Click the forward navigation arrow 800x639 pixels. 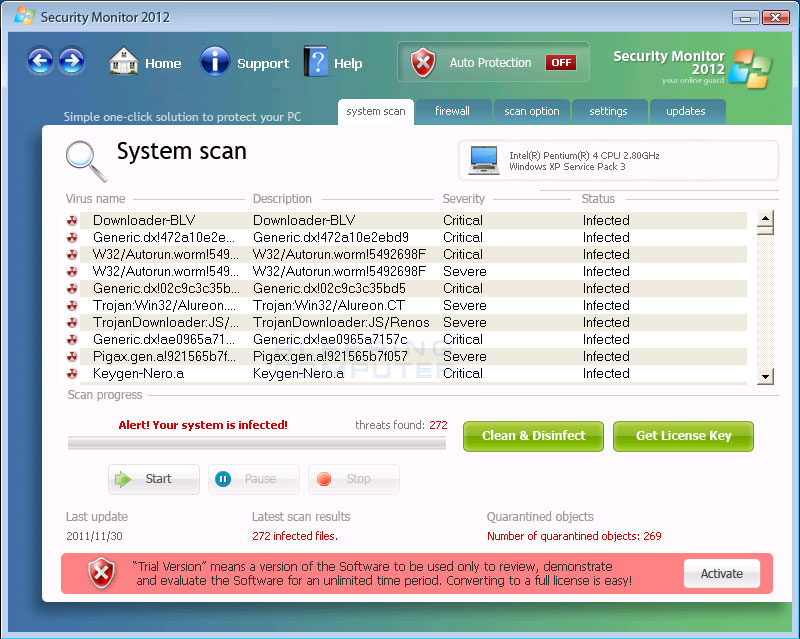pos(71,62)
